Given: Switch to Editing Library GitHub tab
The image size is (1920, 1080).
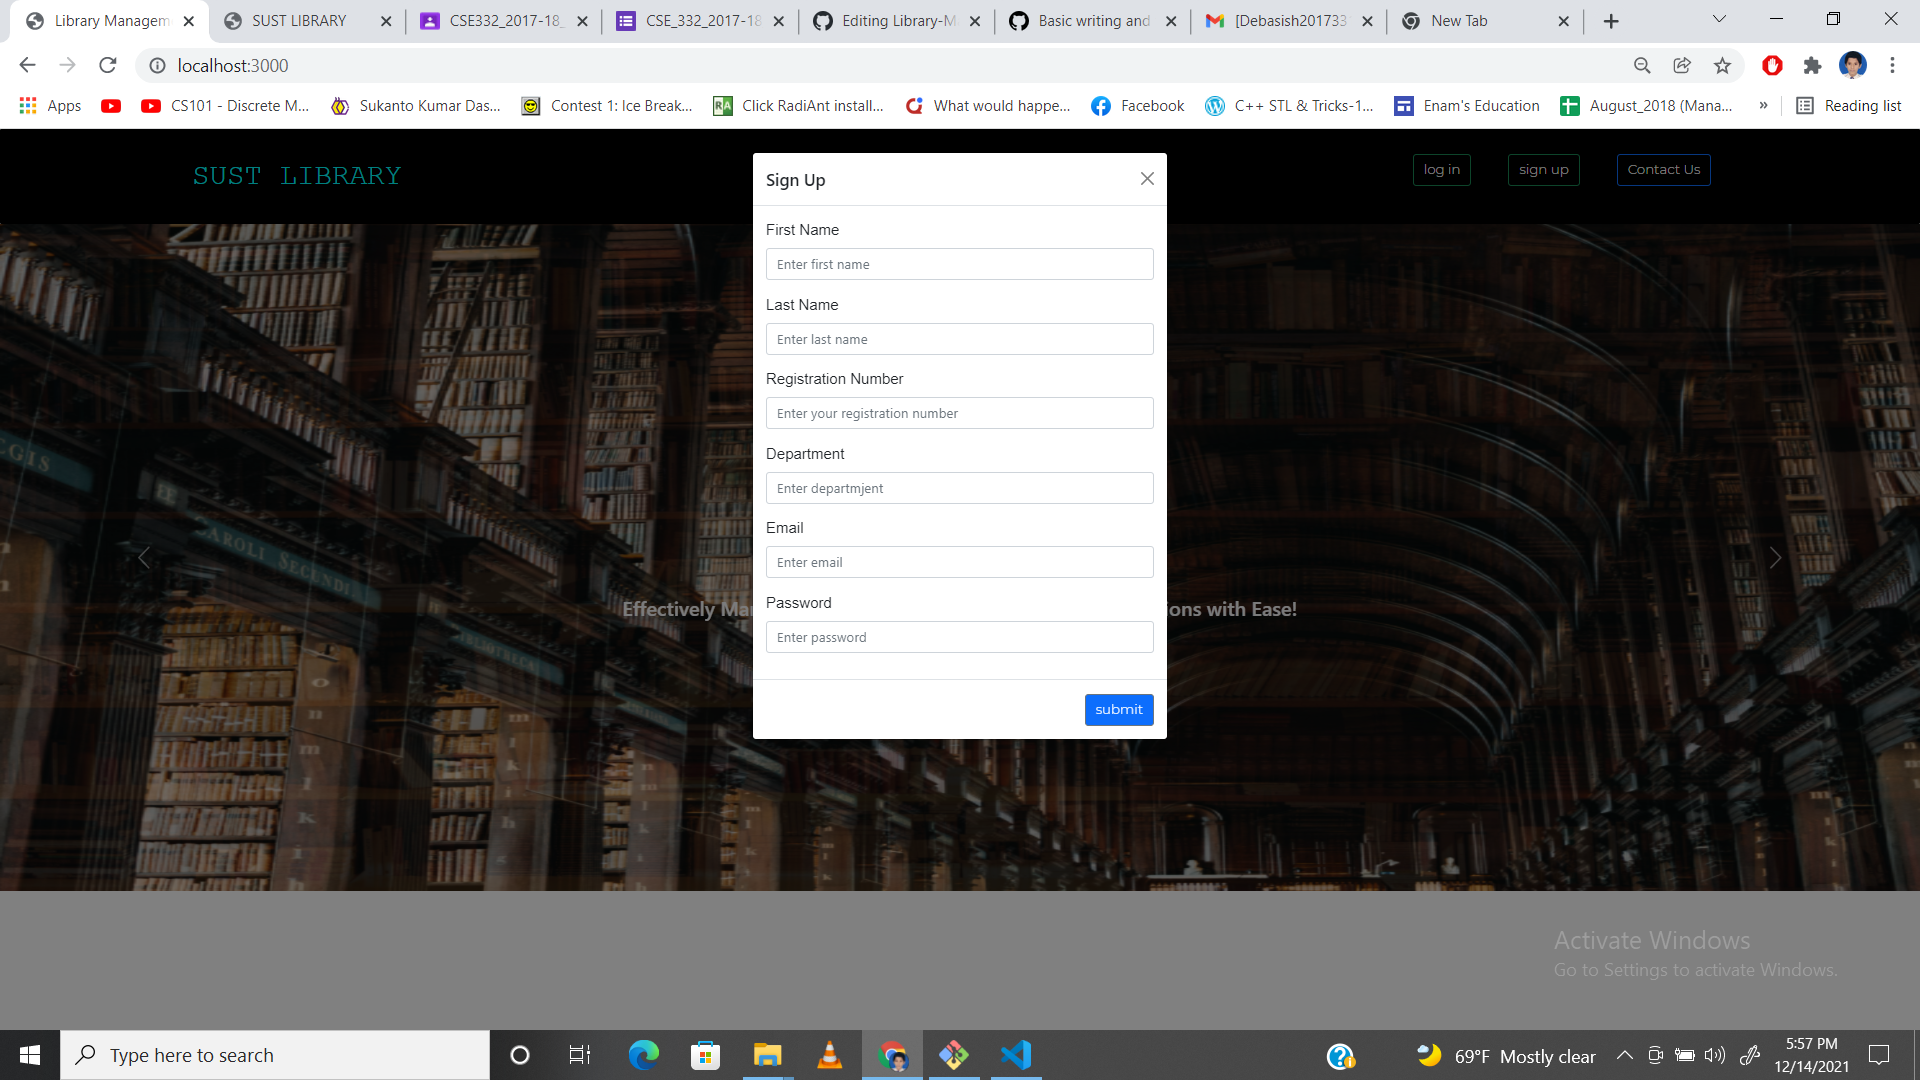Looking at the screenshot, I should [x=897, y=21].
